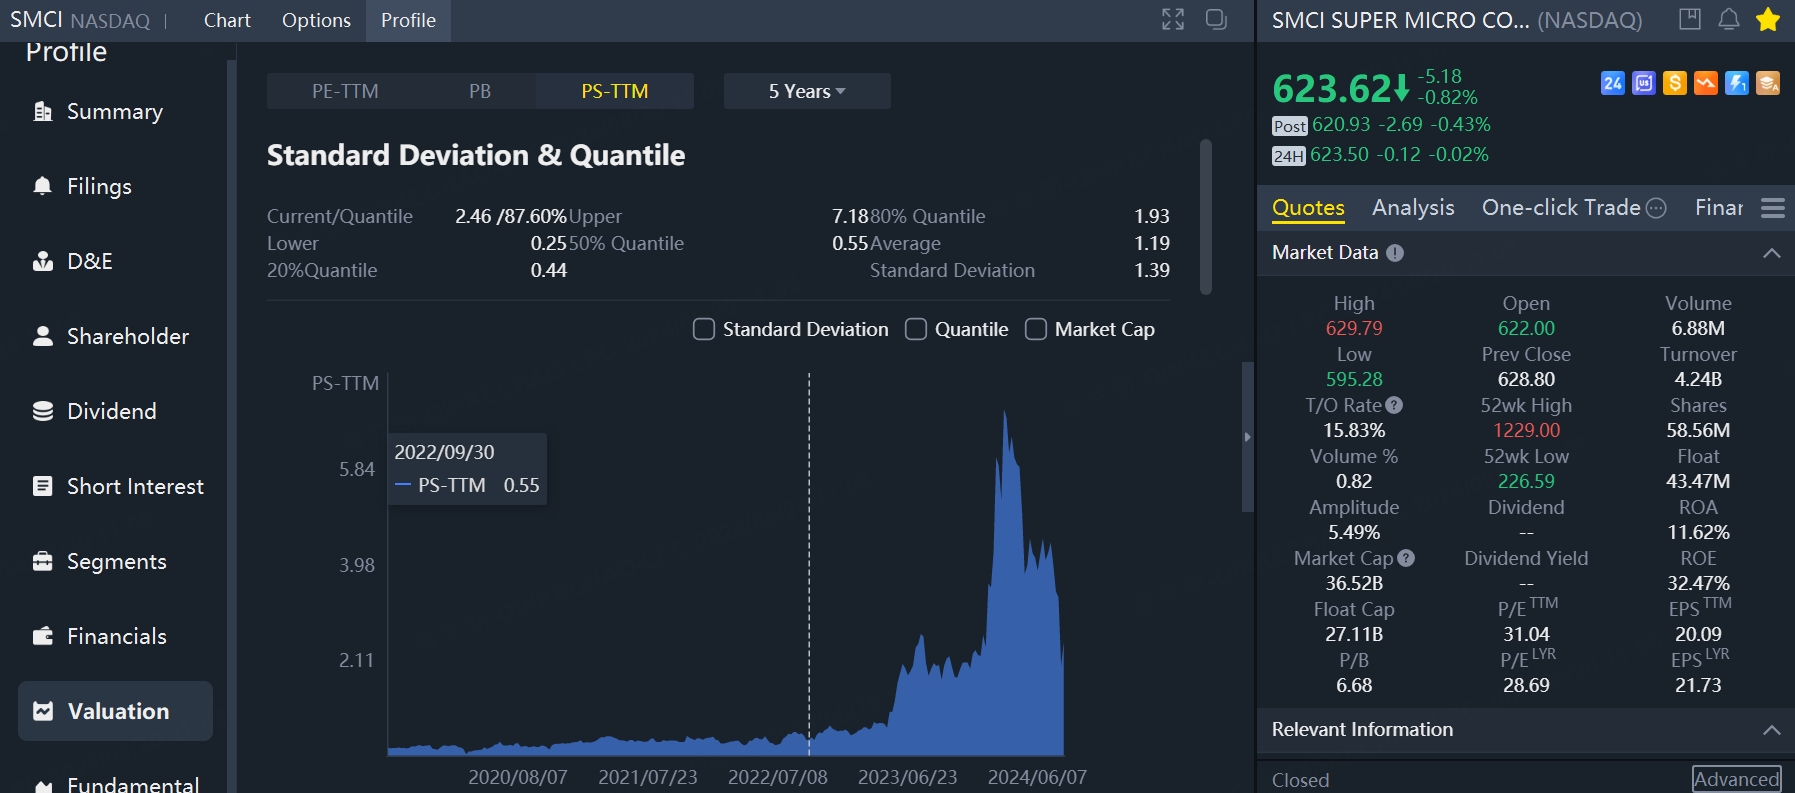Viewport: 1795px width, 793px height.
Task: Open the Analysis tab
Action: pos(1413,208)
